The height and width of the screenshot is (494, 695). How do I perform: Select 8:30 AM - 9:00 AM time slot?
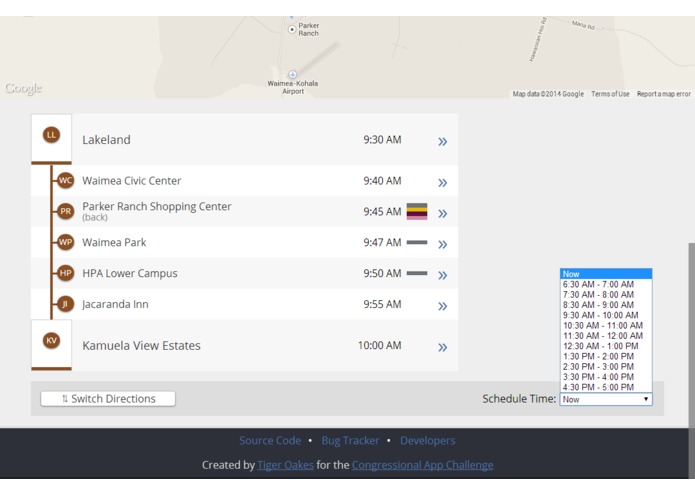[x=606, y=305]
